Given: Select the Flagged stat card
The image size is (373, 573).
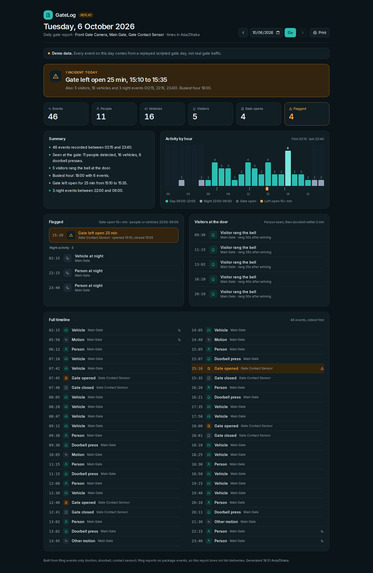Looking at the screenshot, I should (307, 114).
